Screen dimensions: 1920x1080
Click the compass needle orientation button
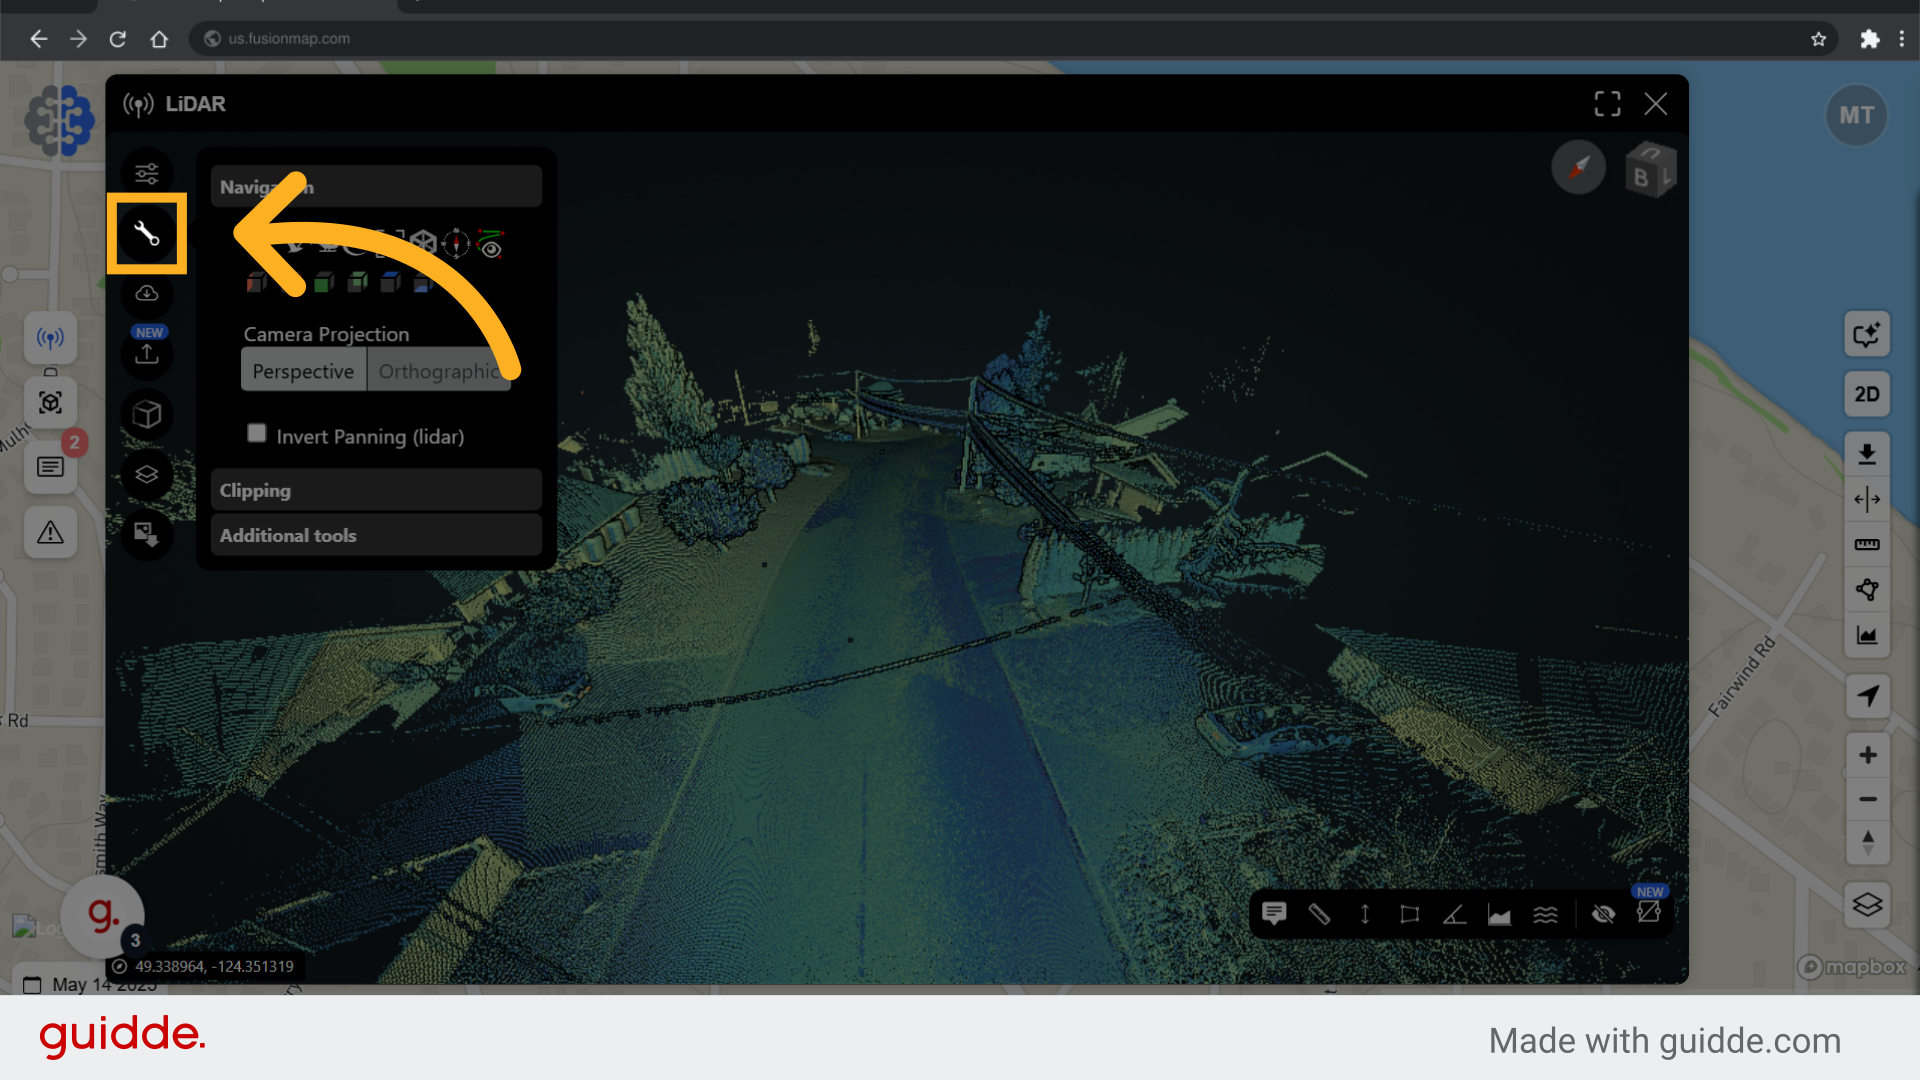(x=1579, y=167)
